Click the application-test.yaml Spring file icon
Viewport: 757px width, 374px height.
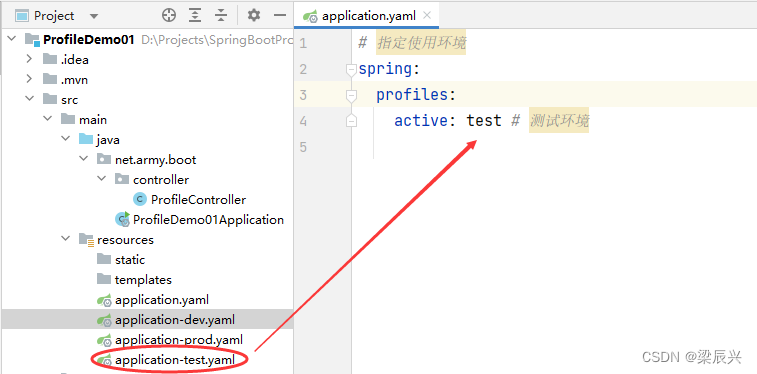point(104,360)
